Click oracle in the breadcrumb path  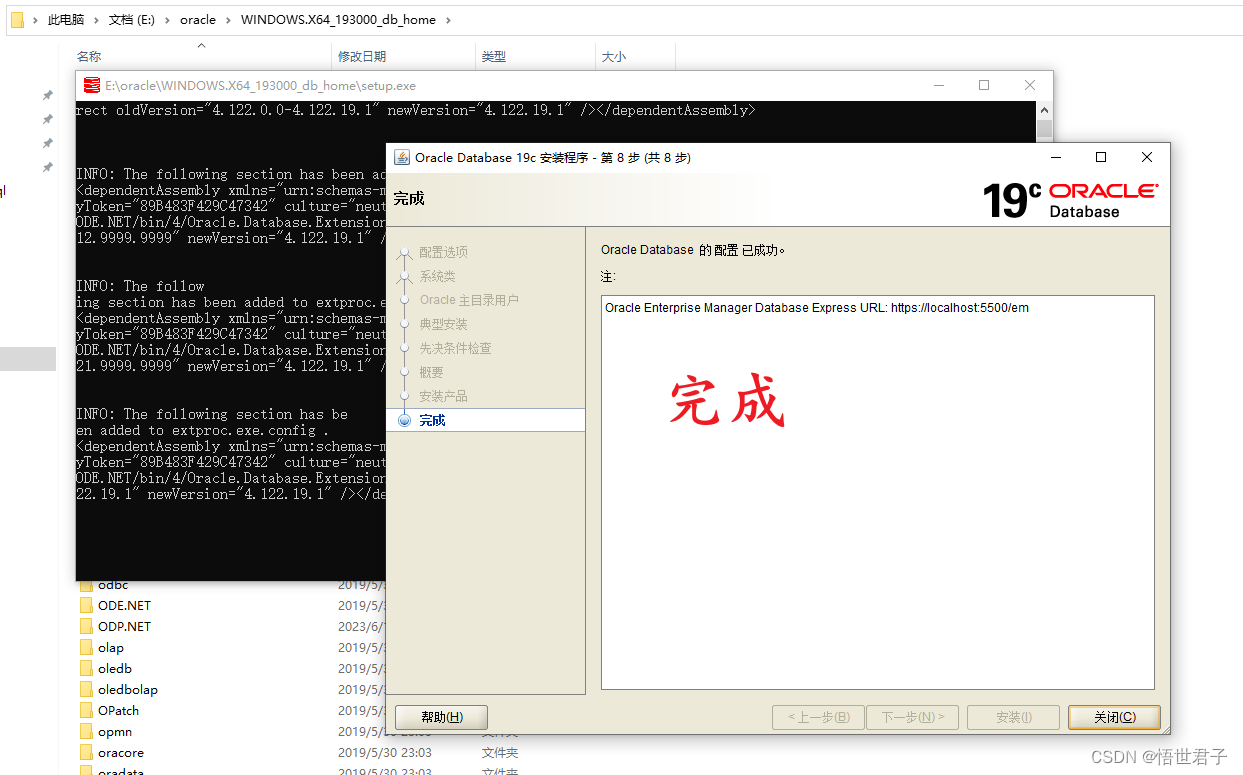click(x=198, y=20)
